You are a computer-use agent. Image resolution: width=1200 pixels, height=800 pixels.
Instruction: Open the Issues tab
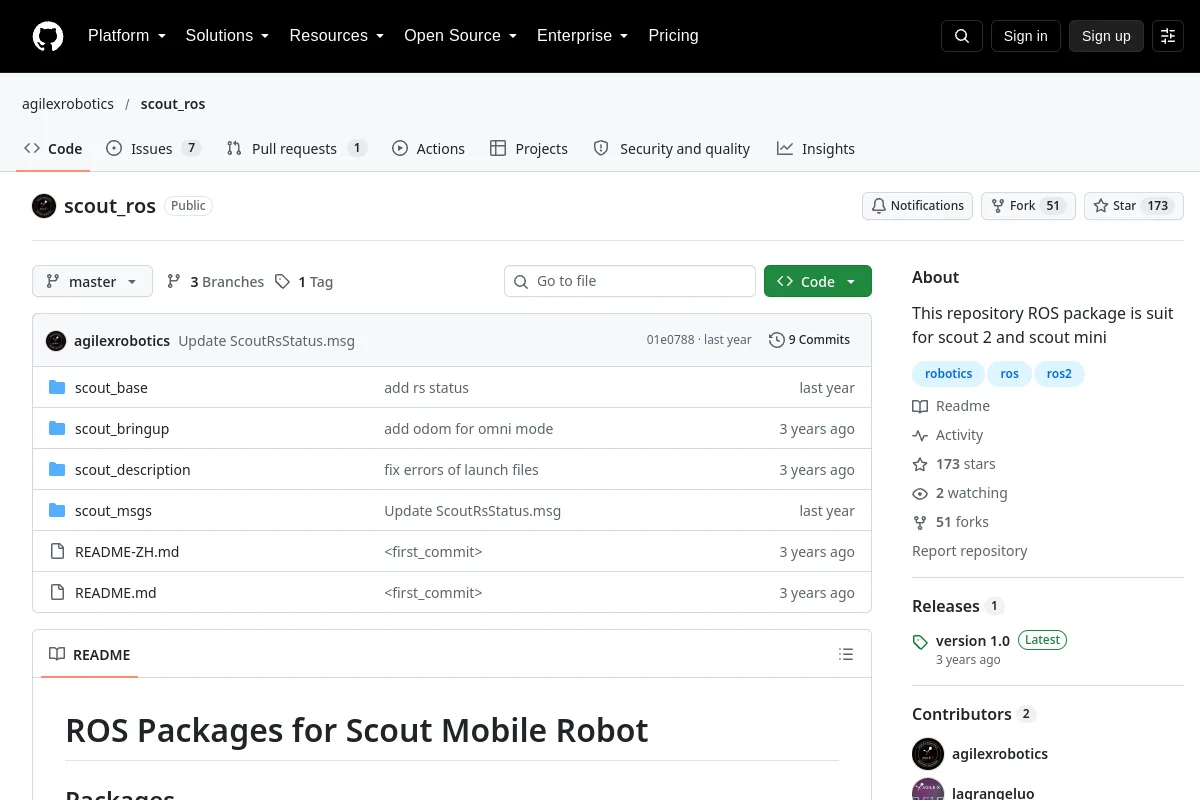point(154,149)
